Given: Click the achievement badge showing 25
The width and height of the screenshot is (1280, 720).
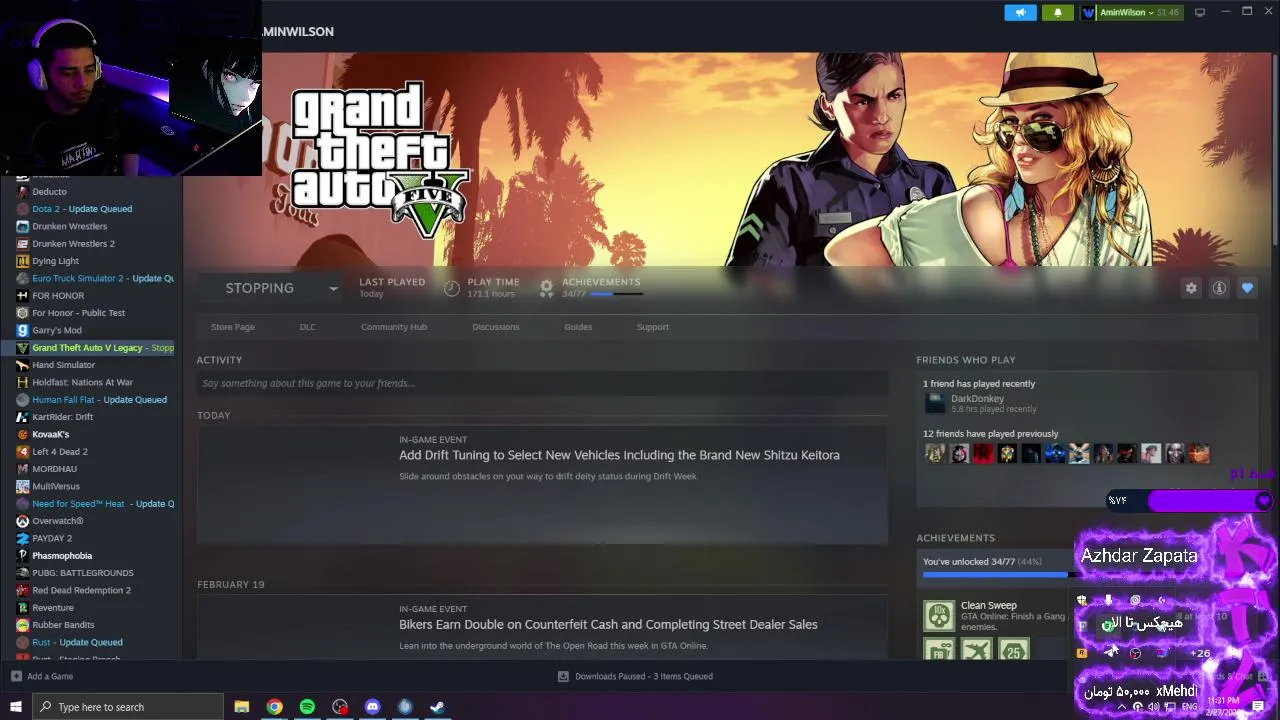Looking at the screenshot, I should (x=1014, y=651).
